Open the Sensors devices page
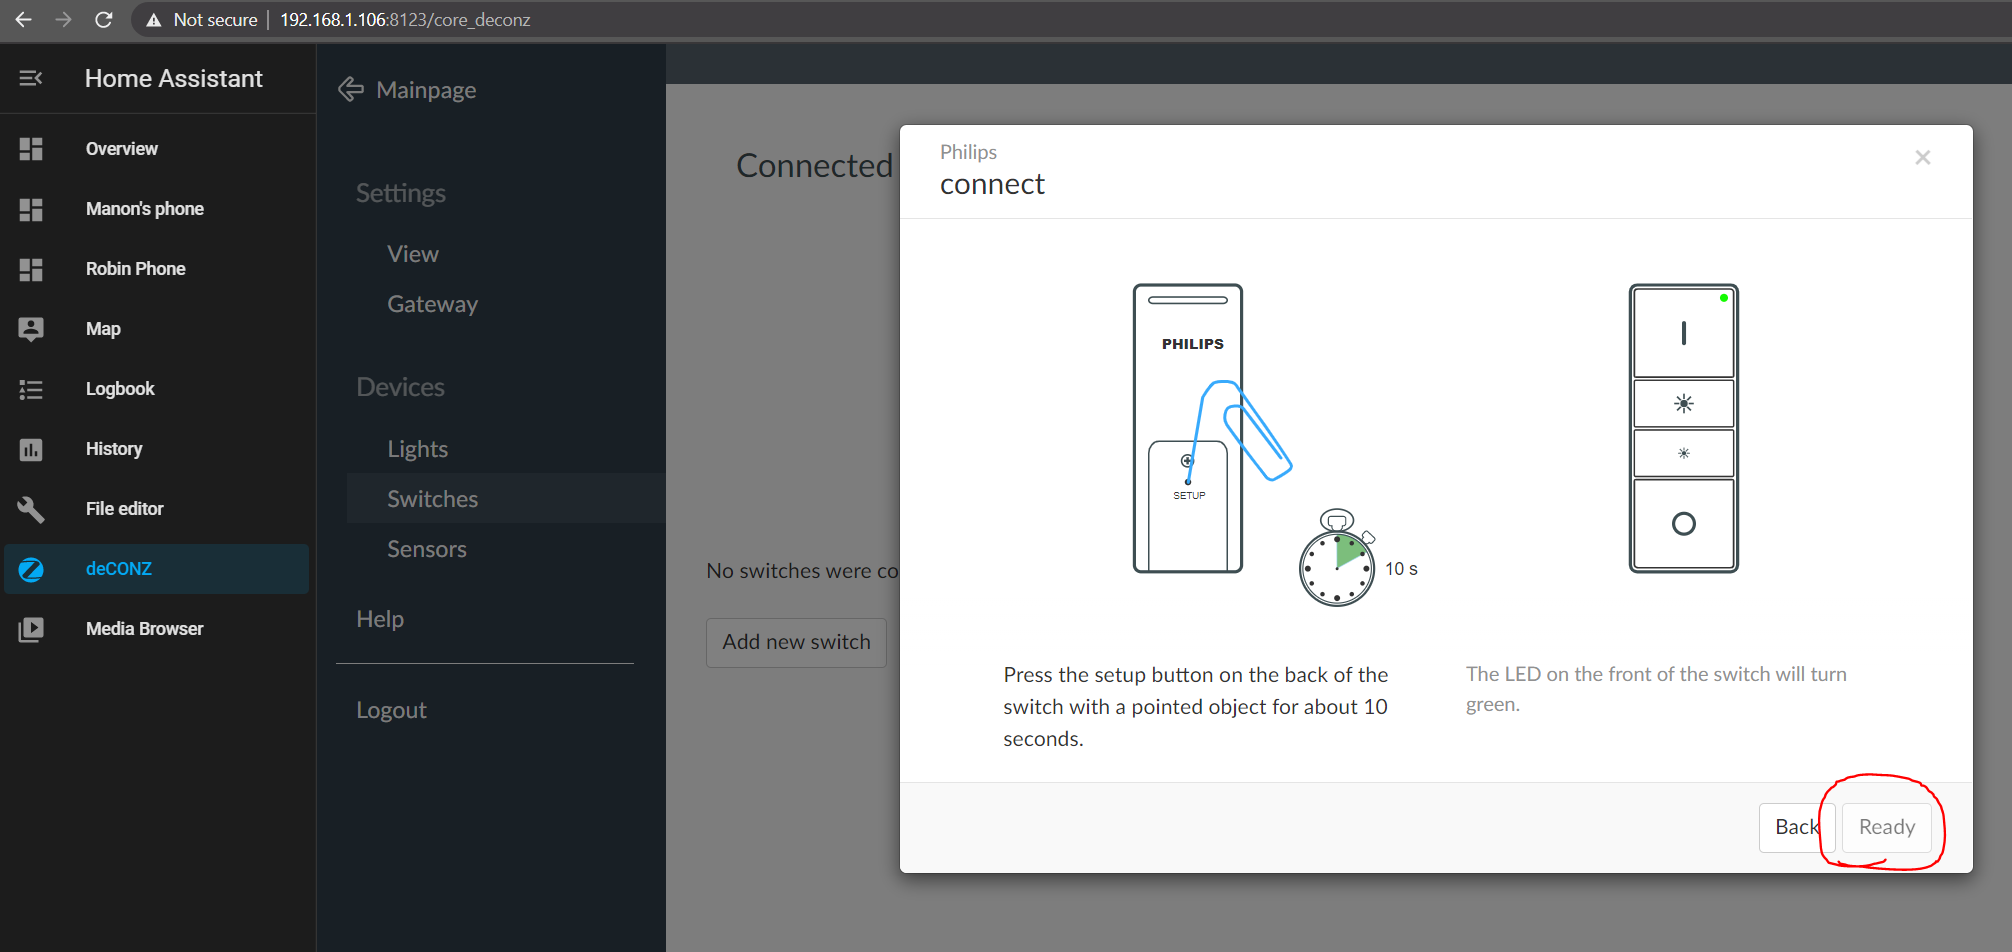The height and width of the screenshot is (952, 2012). [x=427, y=549]
